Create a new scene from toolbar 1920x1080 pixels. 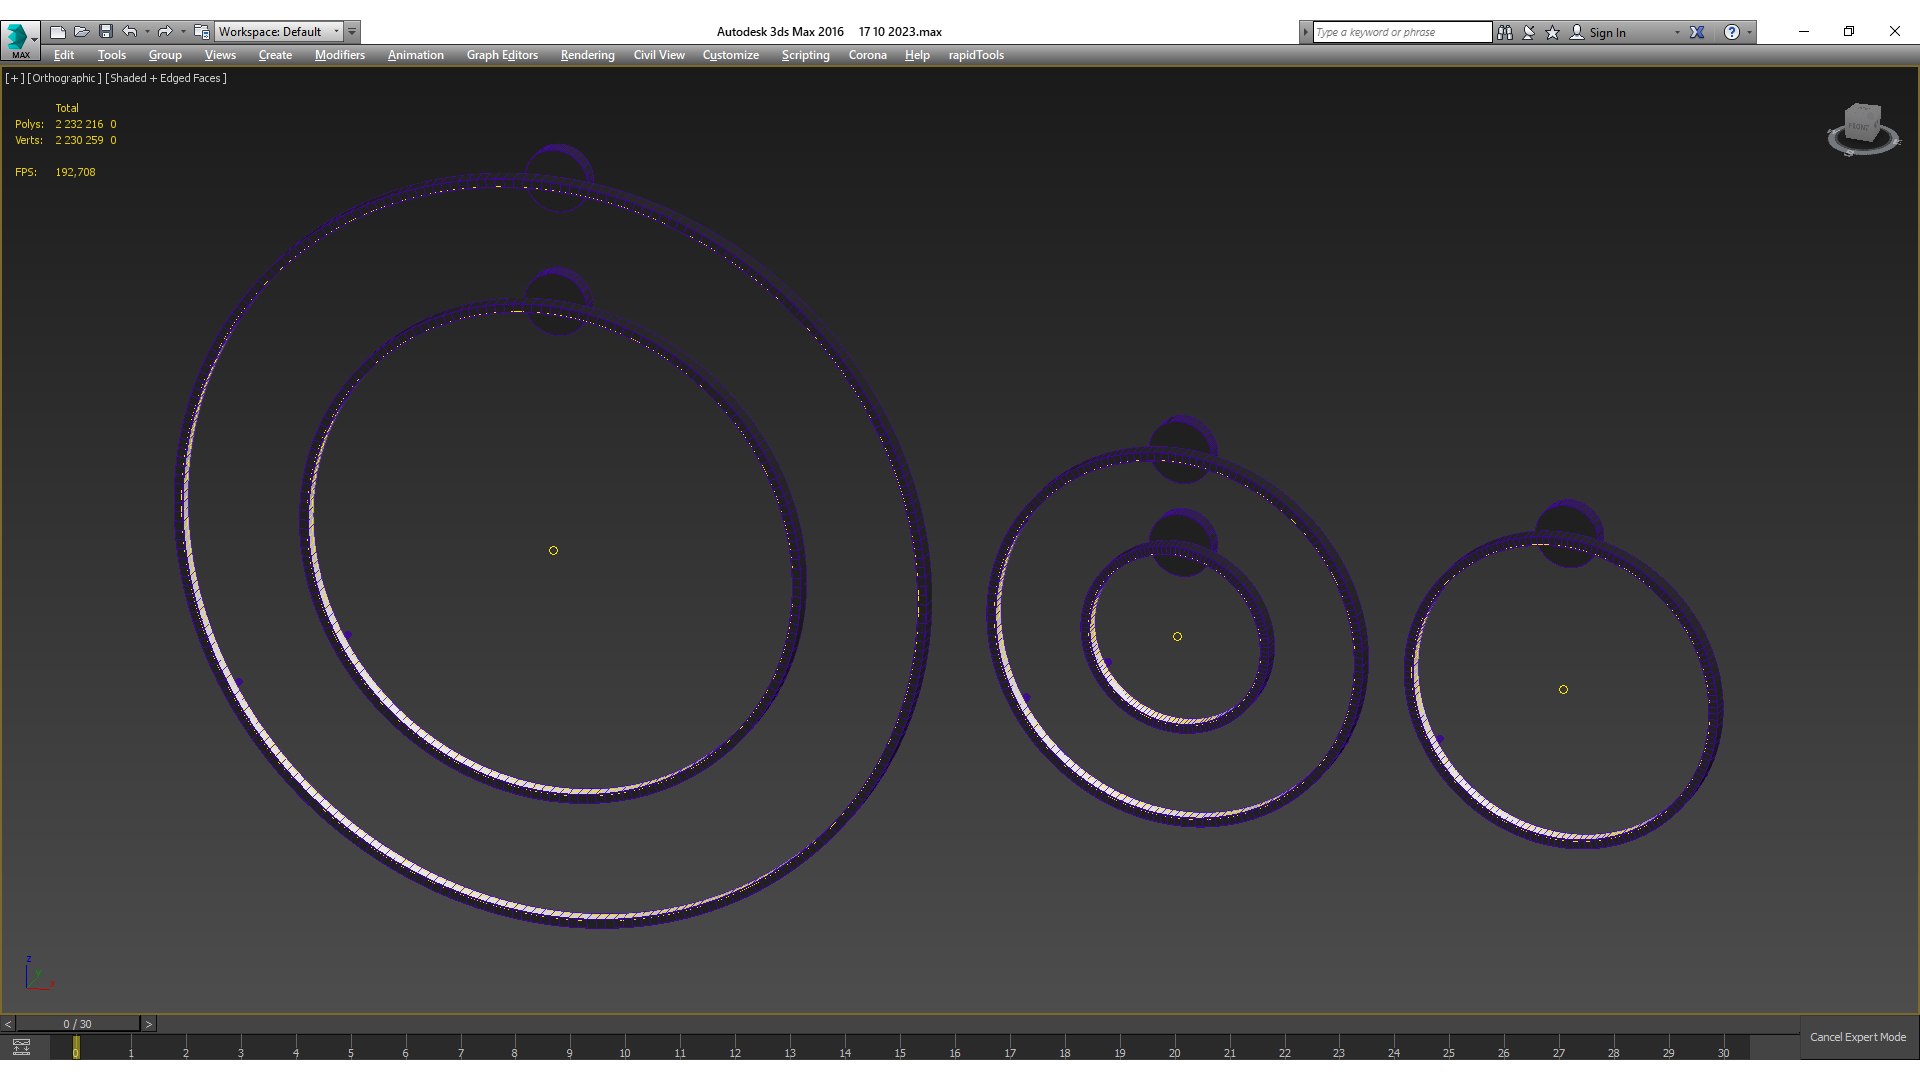coord(58,32)
